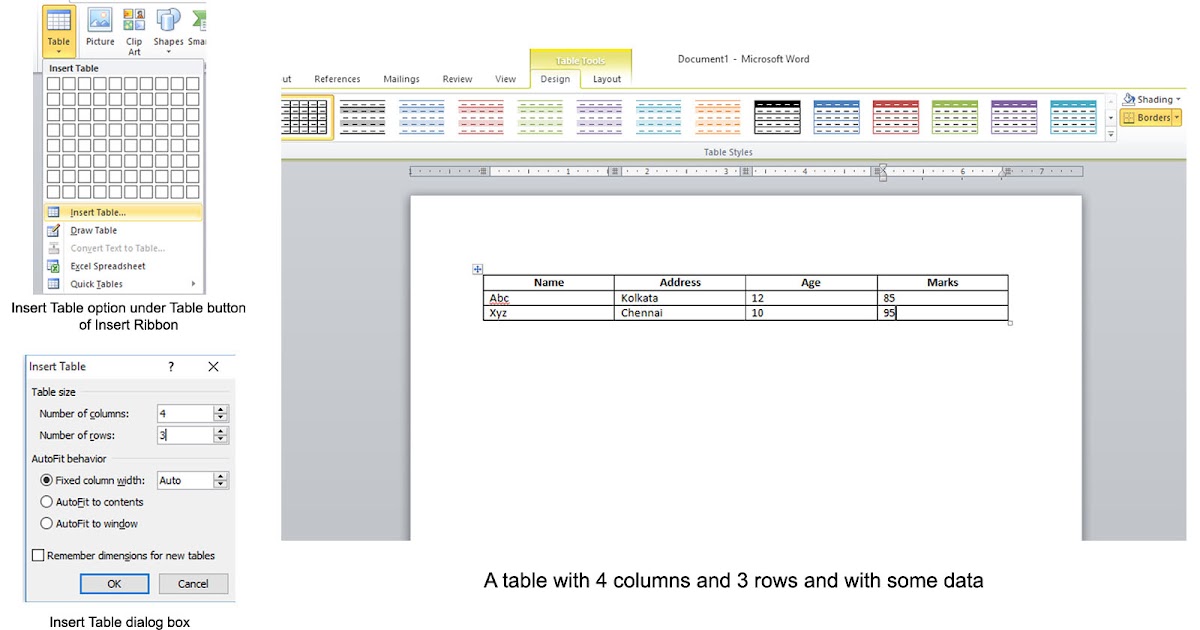Image resolution: width=1200 pixels, height=630 pixels.
Task: Choose Draw Table from the Table menu
Action: click(x=93, y=230)
